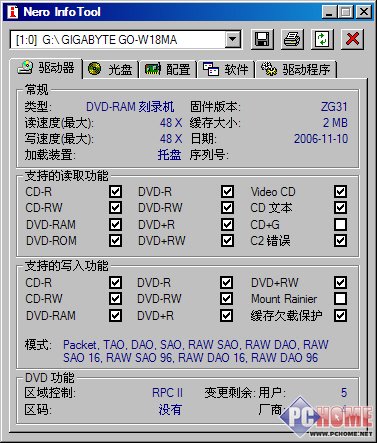Screen dimensions: 377x443
Task: Maximize the Nero InfoTool window
Action: (x=346, y=12)
